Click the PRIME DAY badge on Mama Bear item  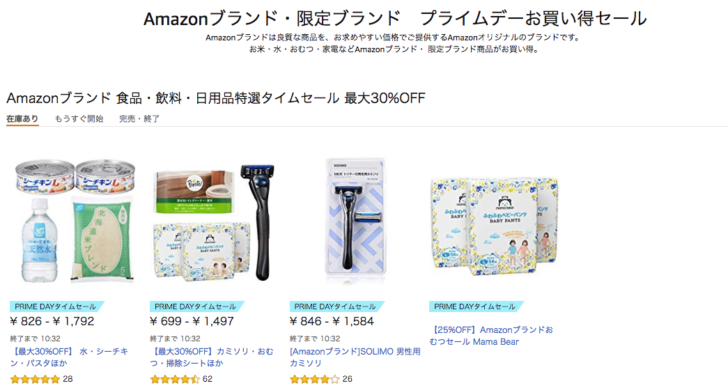coord(476,306)
